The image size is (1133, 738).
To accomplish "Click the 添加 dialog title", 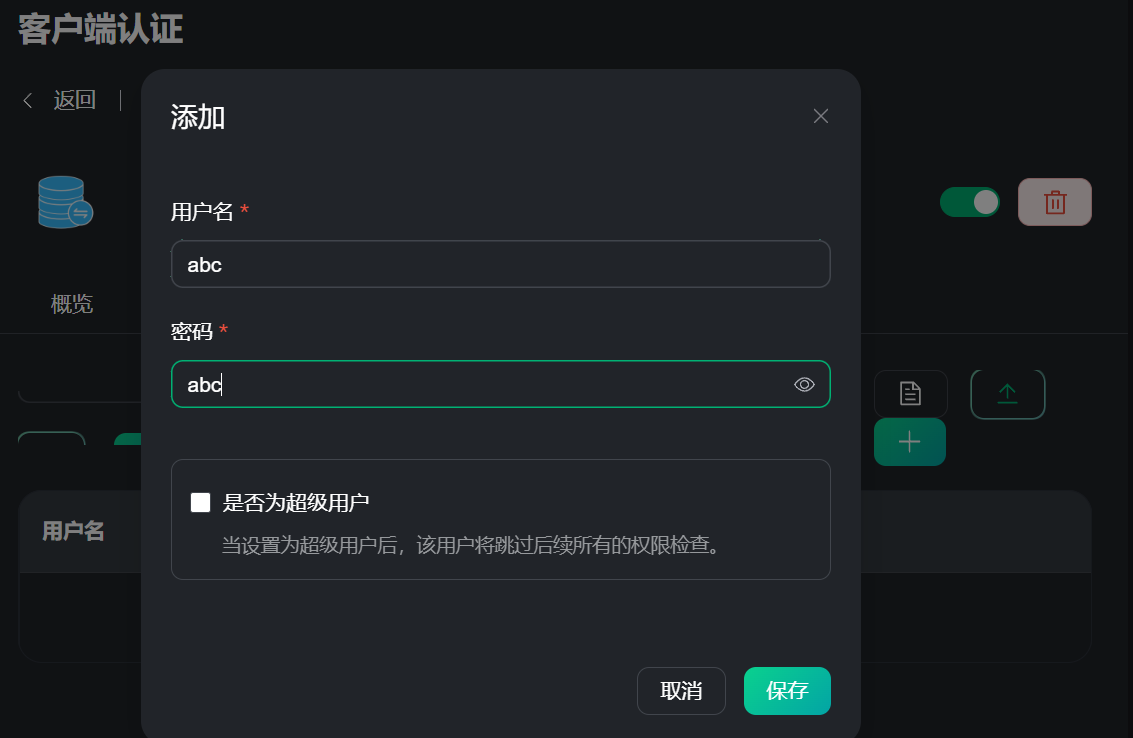I will pos(198,118).
